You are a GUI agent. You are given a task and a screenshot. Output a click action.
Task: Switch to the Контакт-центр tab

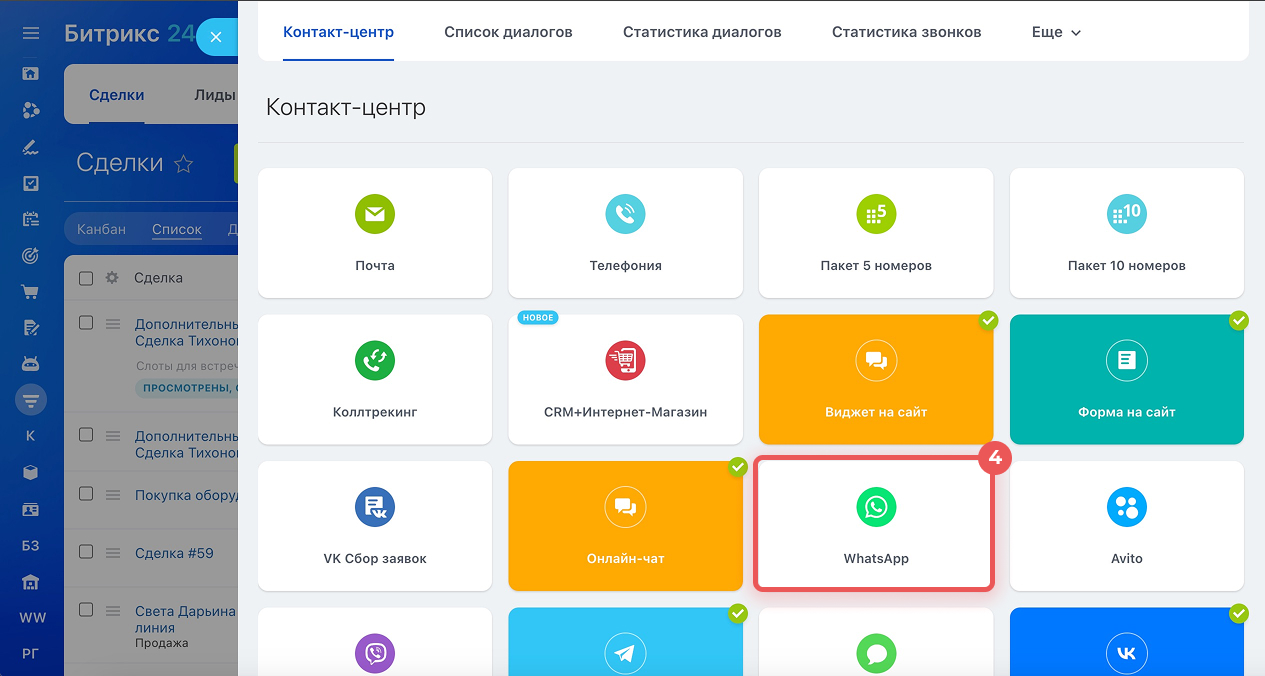(x=338, y=32)
